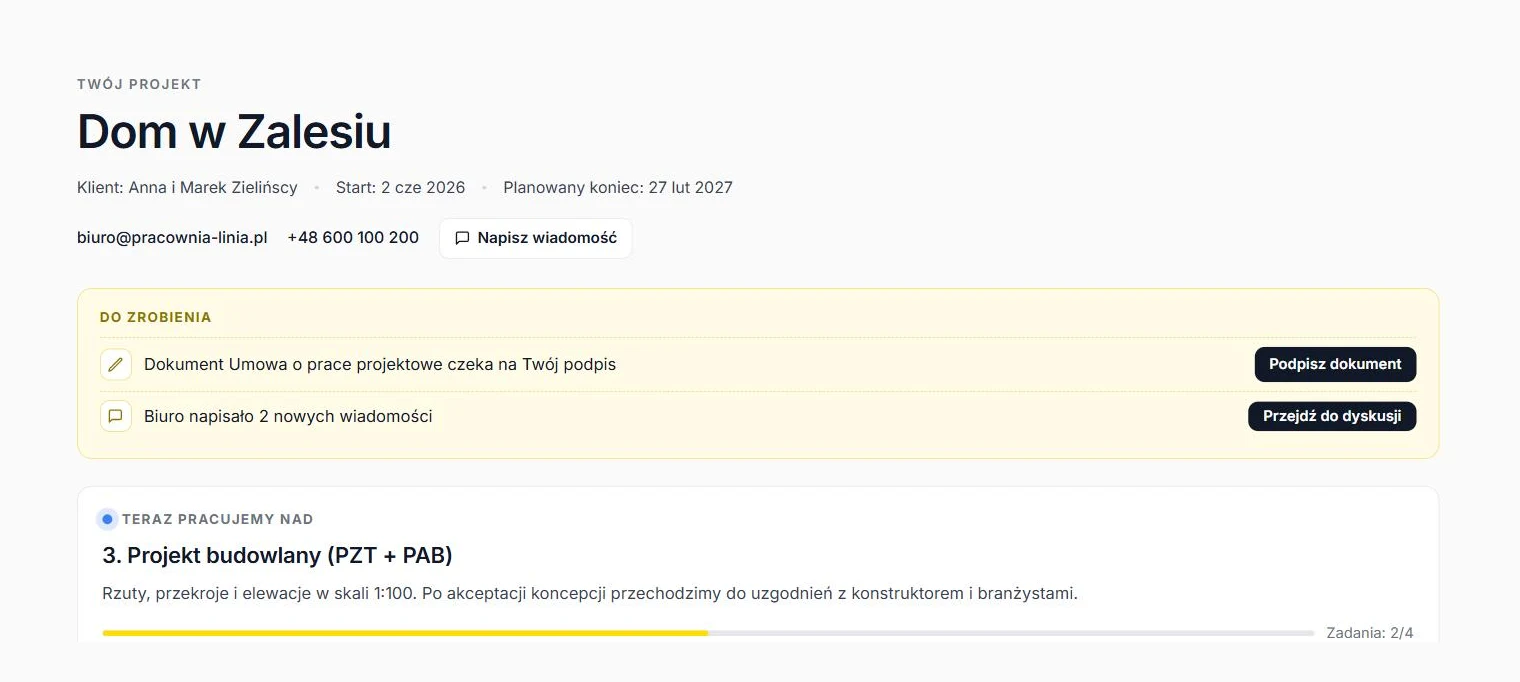Click the Start: 2 cze 2026 date
The image size is (1520, 682).
click(x=400, y=187)
